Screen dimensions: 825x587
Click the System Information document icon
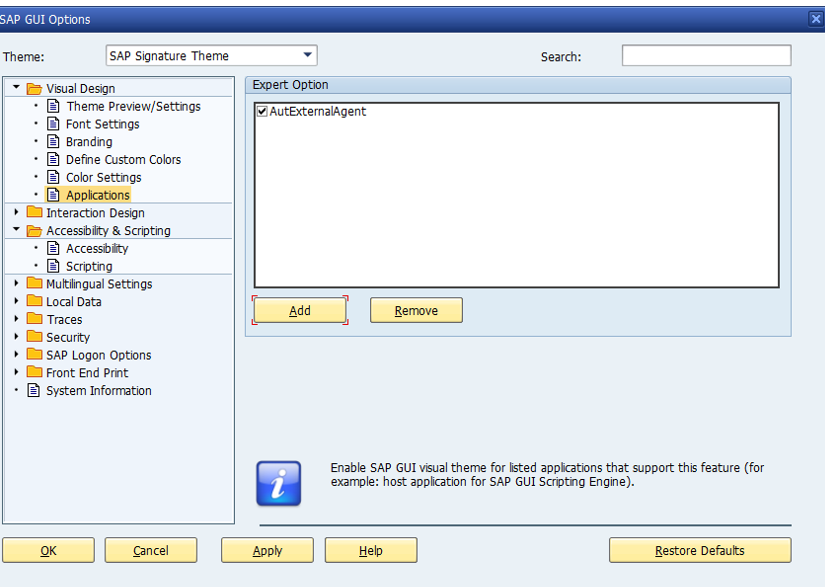pyautogui.click(x=34, y=390)
